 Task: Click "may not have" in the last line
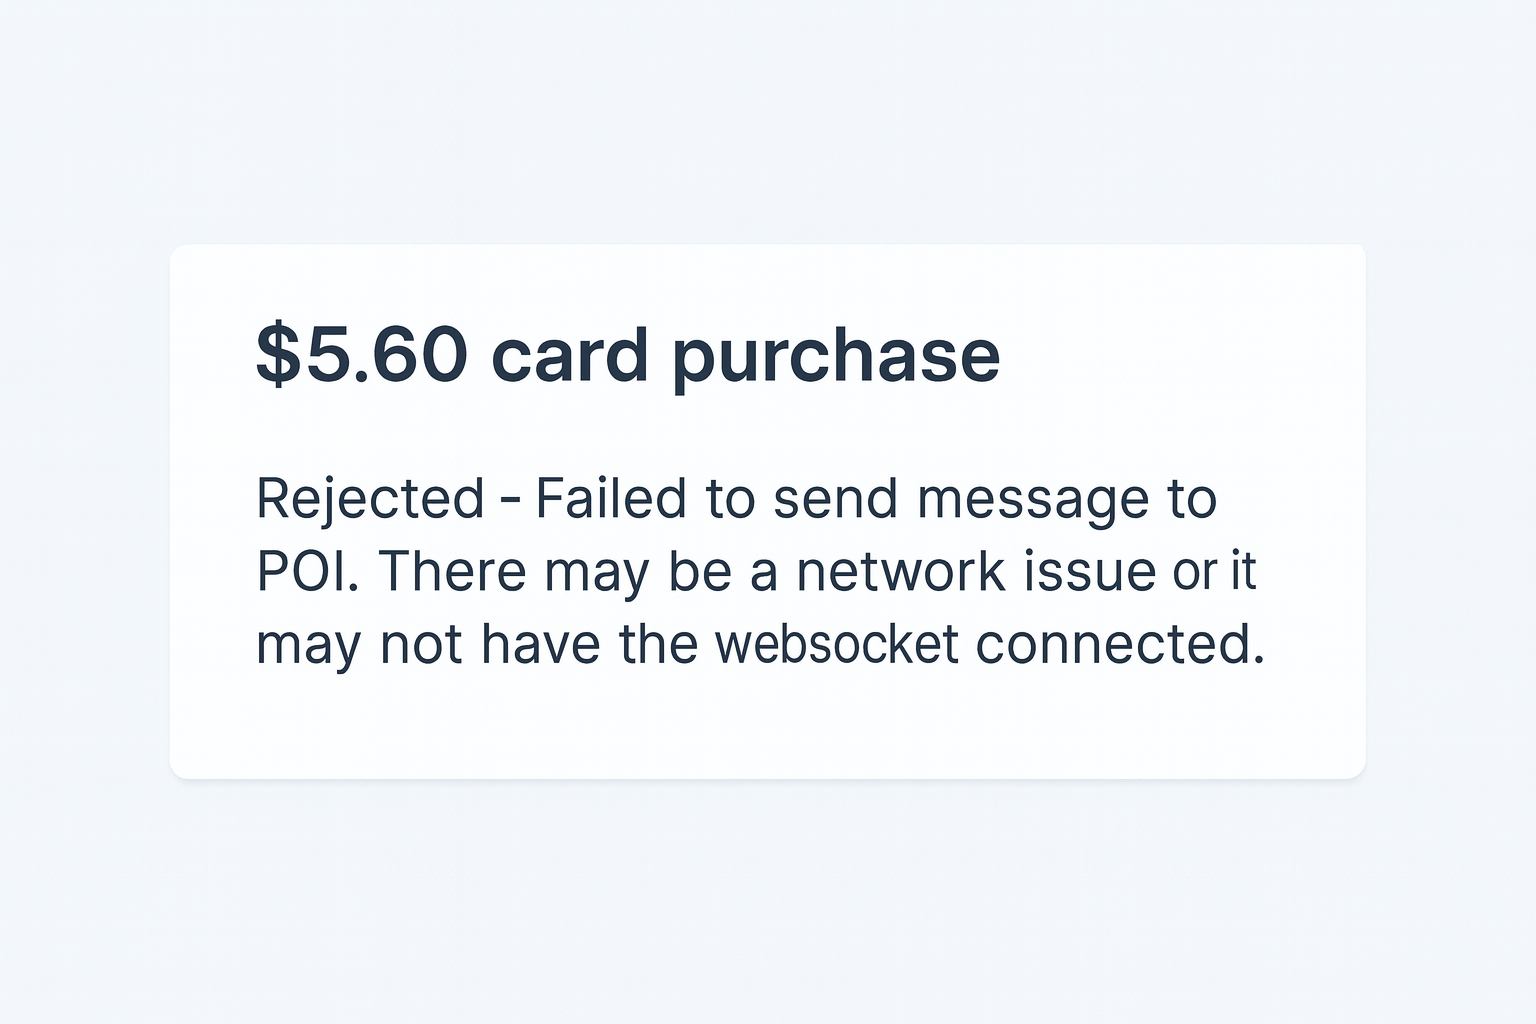point(428,645)
